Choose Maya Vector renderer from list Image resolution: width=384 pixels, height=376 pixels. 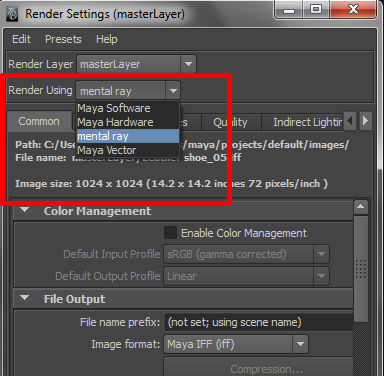[128, 150]
